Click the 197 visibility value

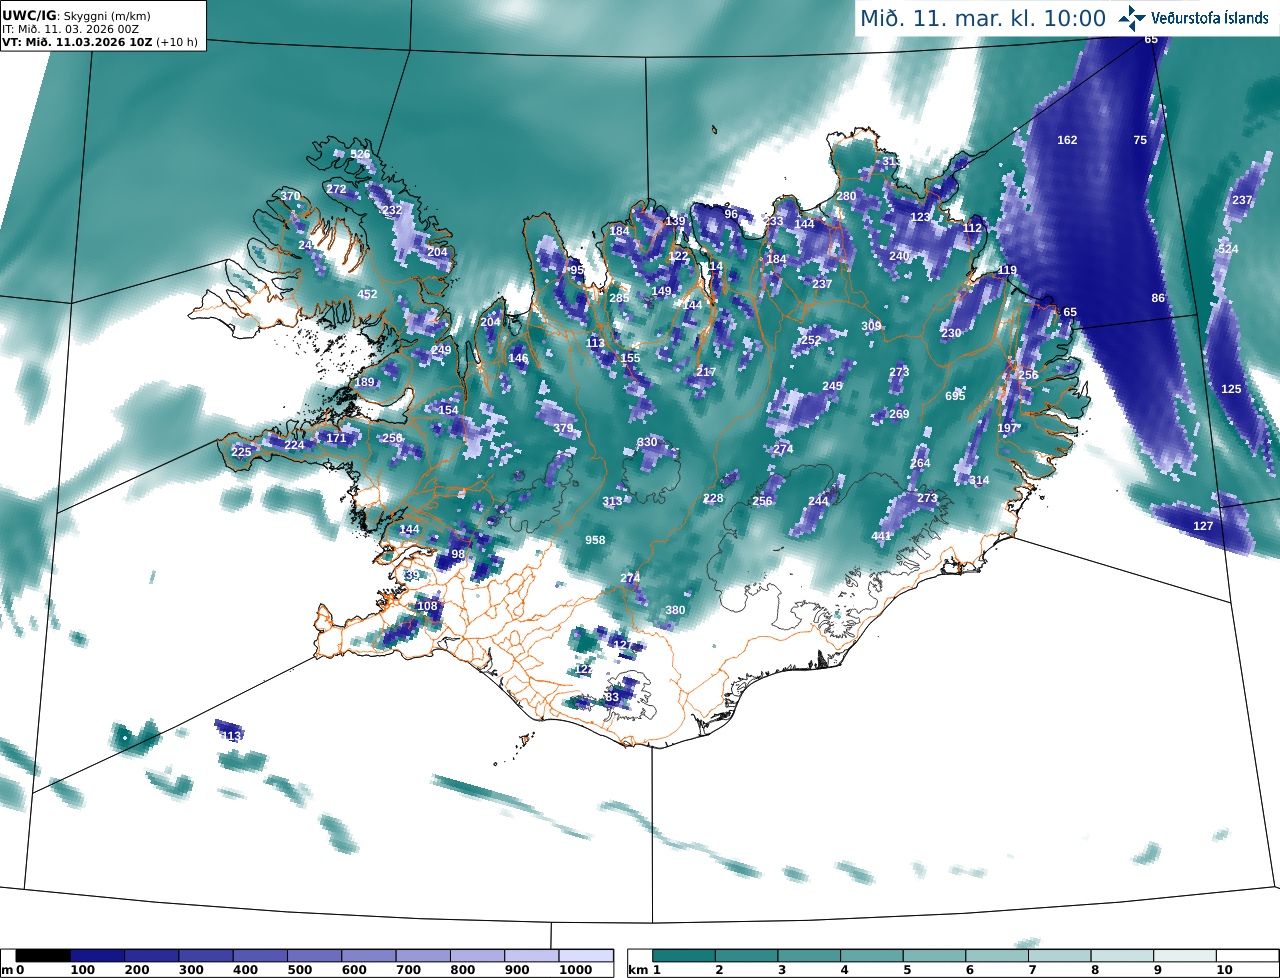[x=1007, y=428]
